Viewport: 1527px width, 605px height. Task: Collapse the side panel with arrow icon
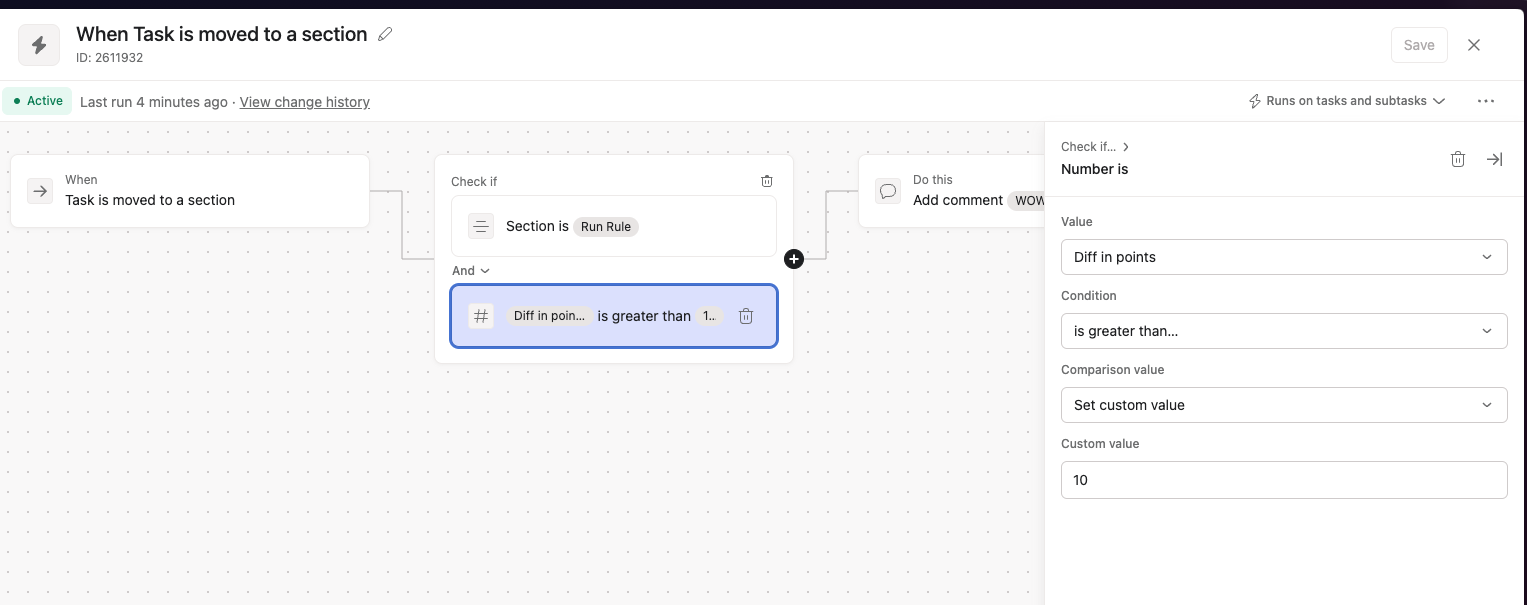(x=1494, y=159)
